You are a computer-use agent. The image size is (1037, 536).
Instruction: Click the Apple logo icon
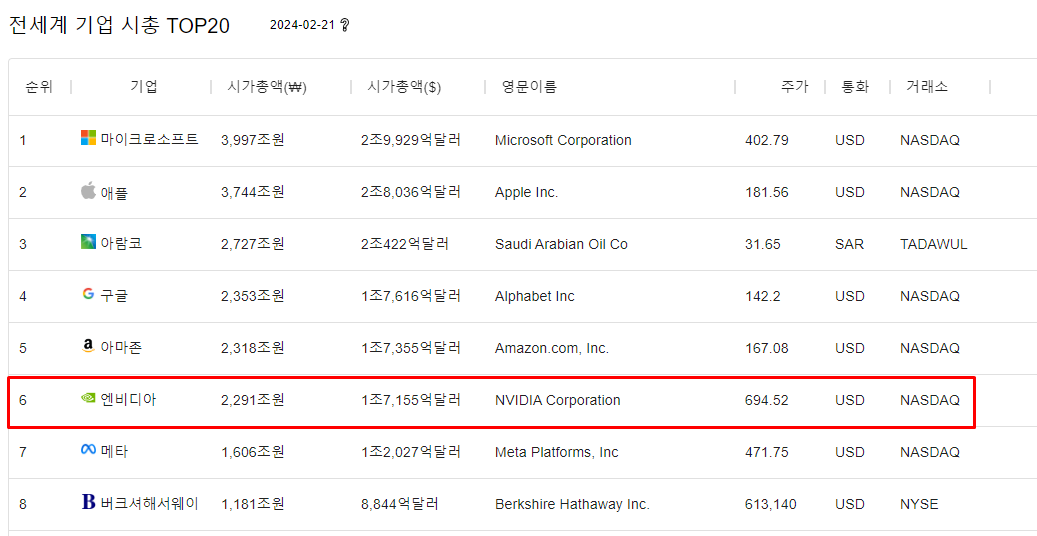coord(88,191)
